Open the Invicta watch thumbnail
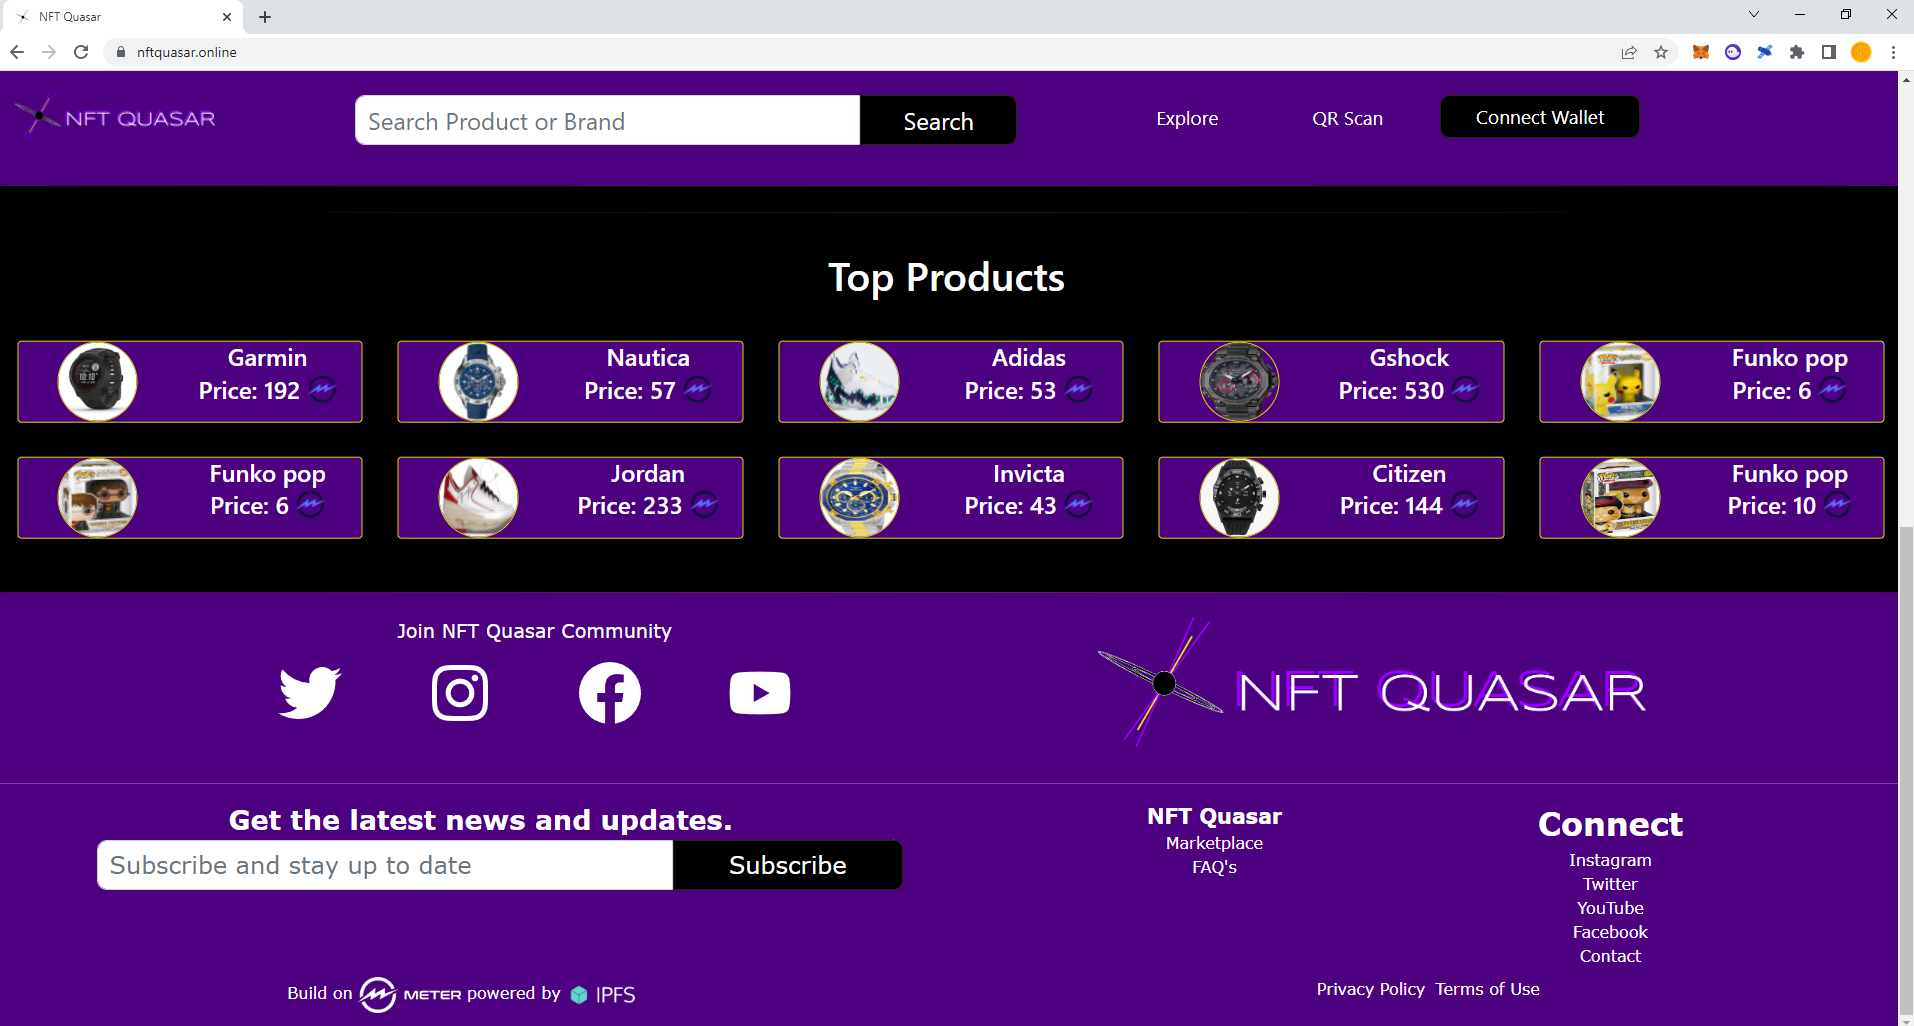The height and width of the screenshot is (1026, 1914). (859, 498)
